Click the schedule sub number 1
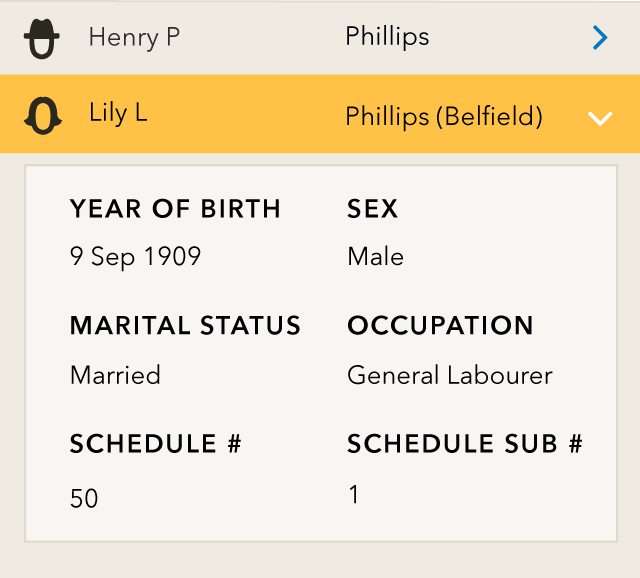The width and height of the screenshot is (640, 578). click(x=353, y=494)
